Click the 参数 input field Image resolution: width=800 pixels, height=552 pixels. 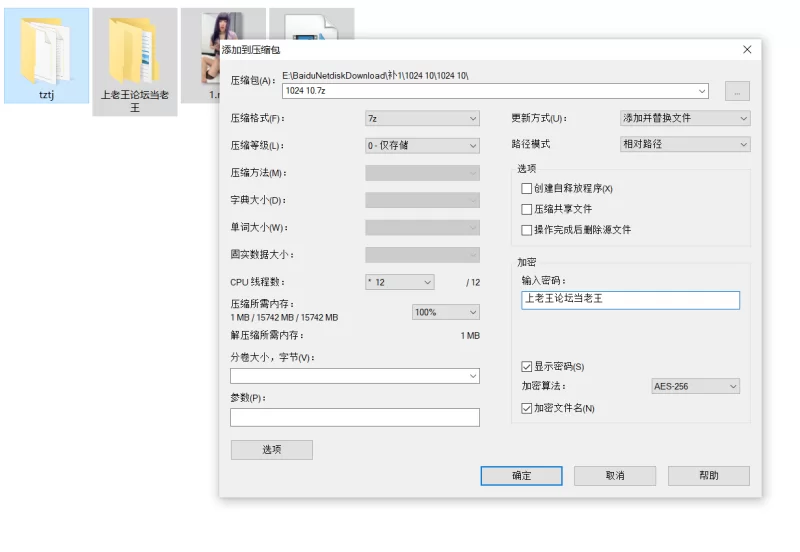click(355, 417)
